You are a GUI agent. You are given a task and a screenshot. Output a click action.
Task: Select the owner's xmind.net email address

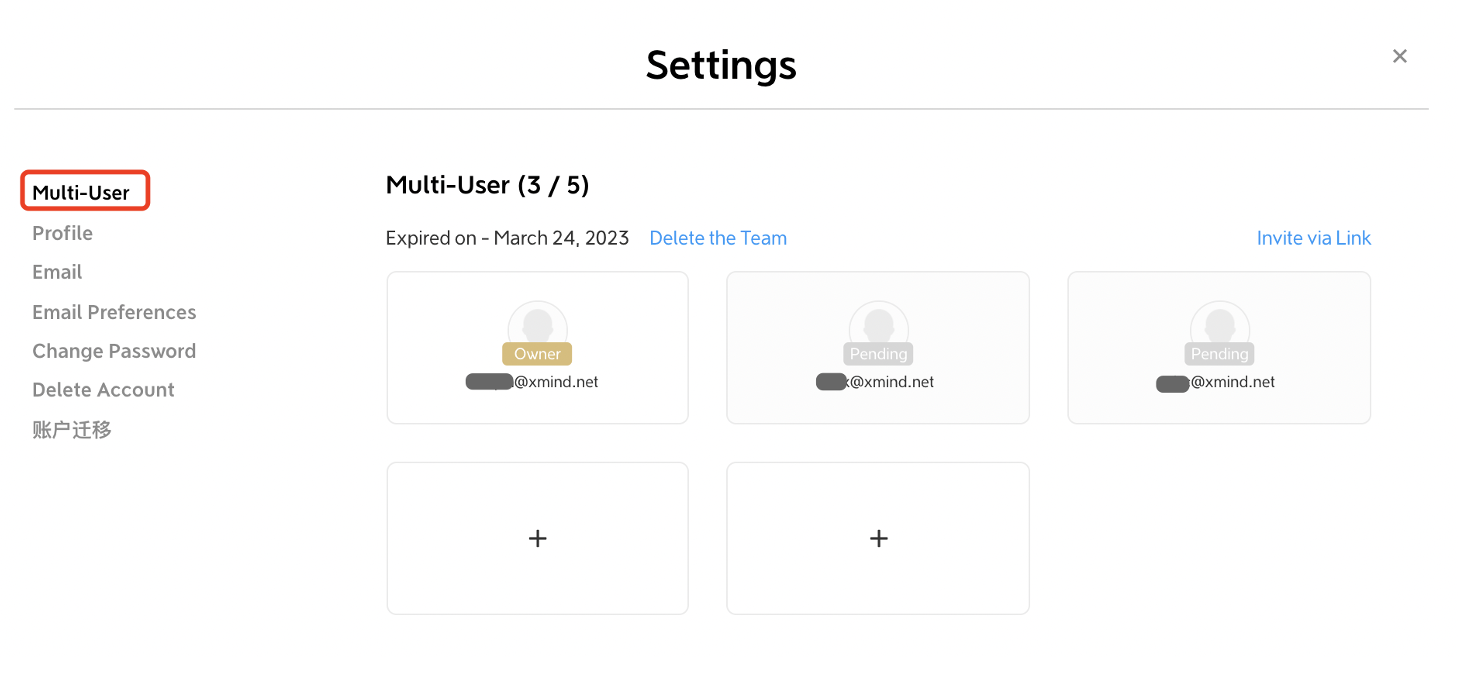click(x=532, y=382)
